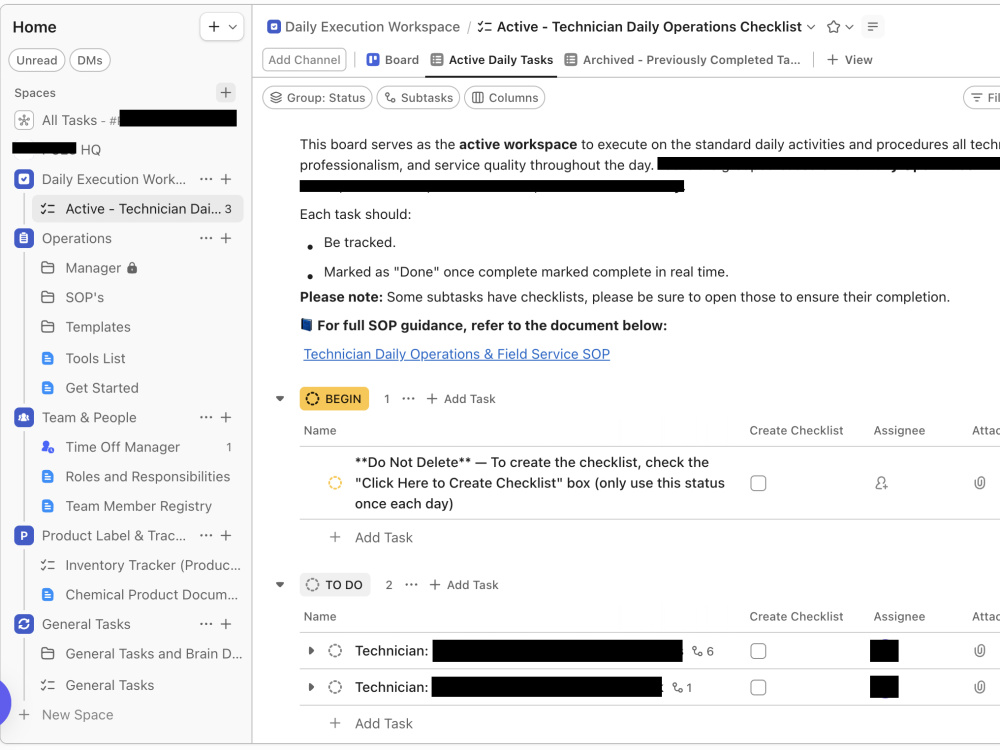Open Technician Daily Operations SOP link
Screen dimensions: 1000x750
(x=457, y=354)
